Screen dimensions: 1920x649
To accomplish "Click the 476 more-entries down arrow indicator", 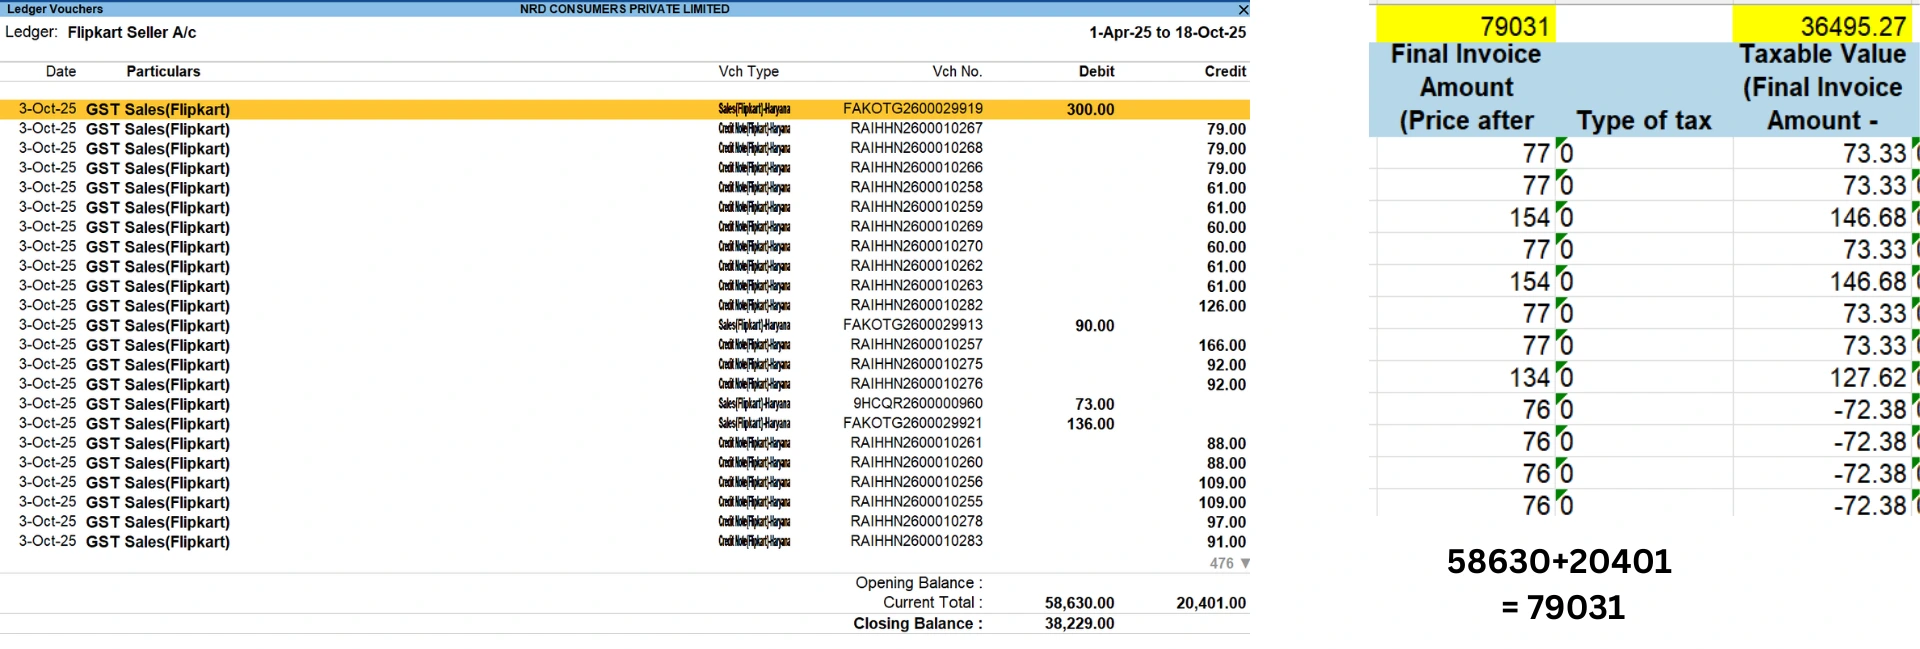I will [x=1230, y=563].
